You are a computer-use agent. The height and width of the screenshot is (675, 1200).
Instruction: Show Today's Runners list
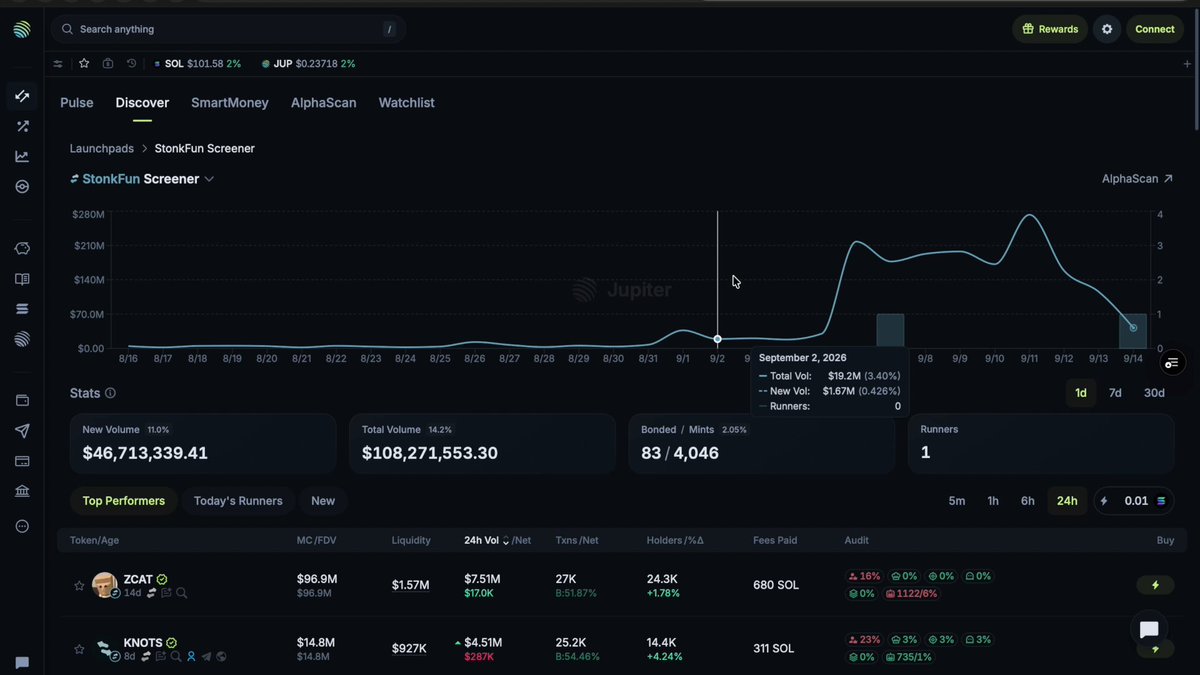[238, 501]
